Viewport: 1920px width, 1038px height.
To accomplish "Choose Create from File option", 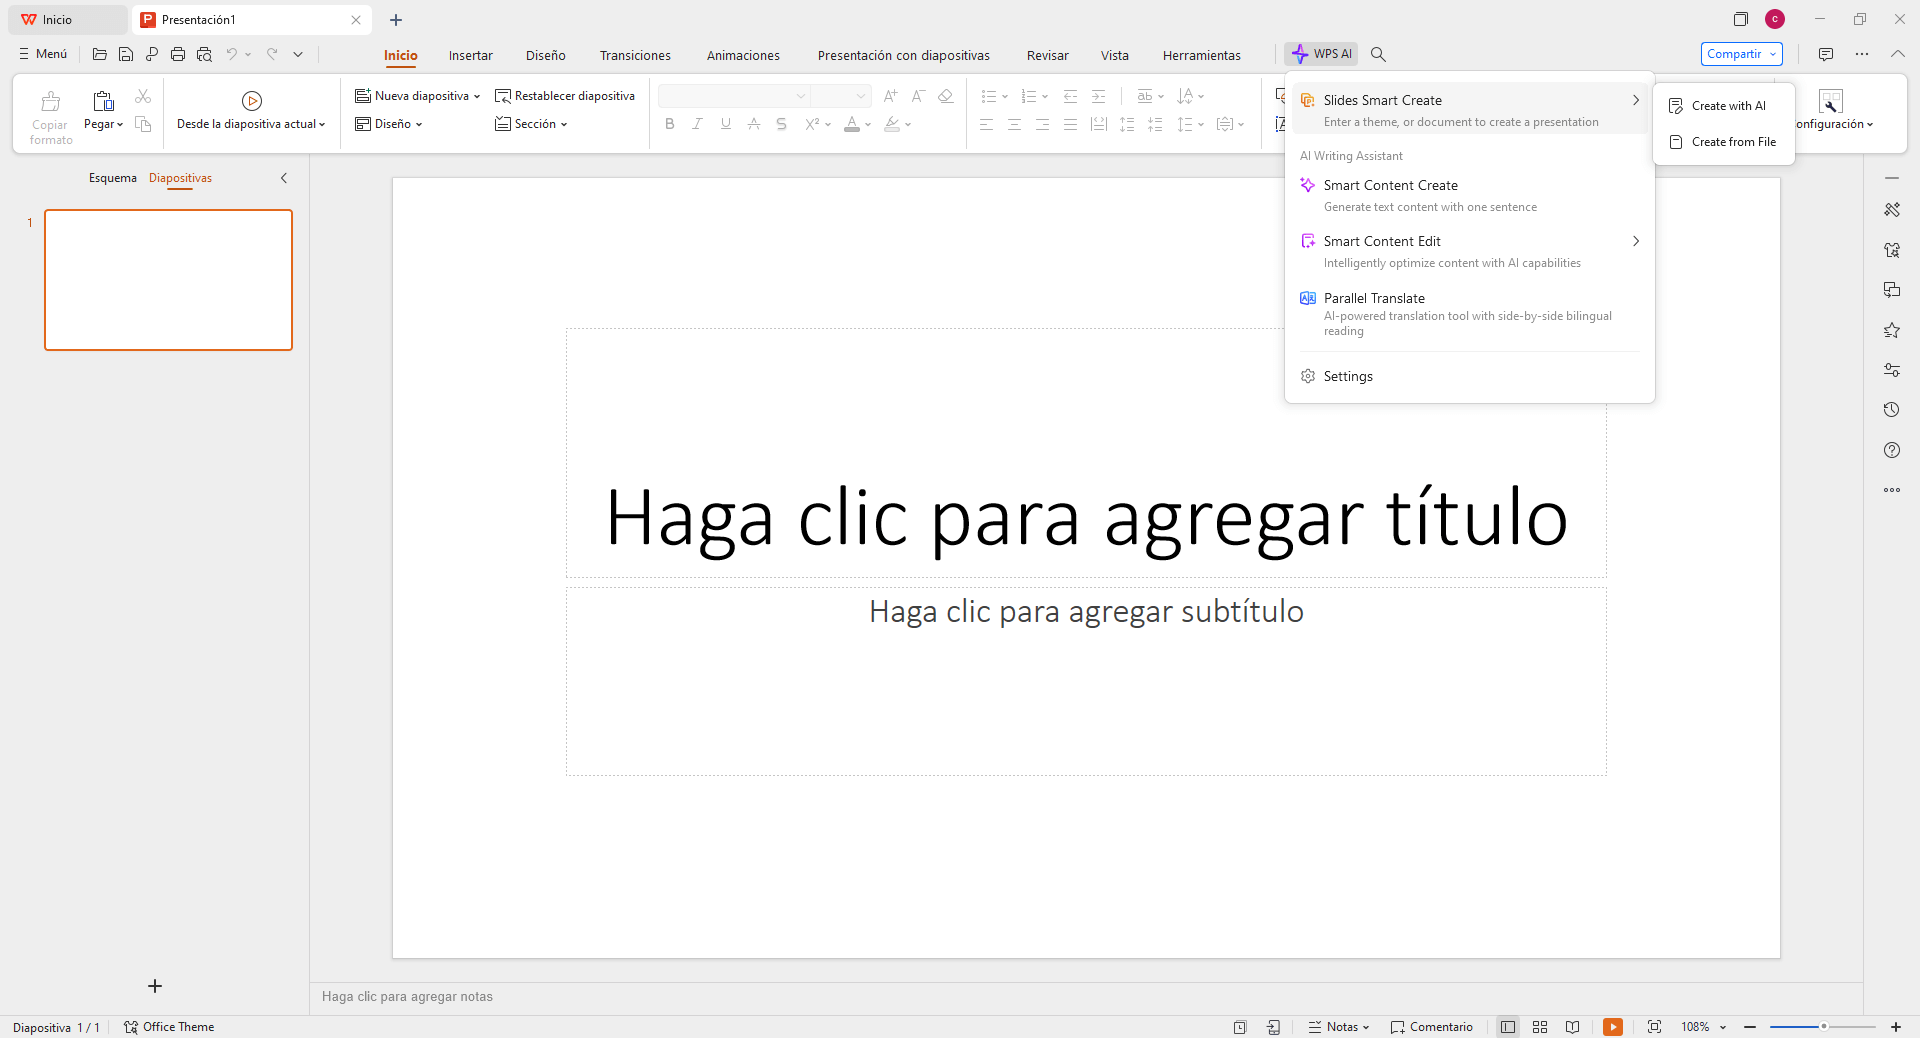I will click(x=1733, y=142).
